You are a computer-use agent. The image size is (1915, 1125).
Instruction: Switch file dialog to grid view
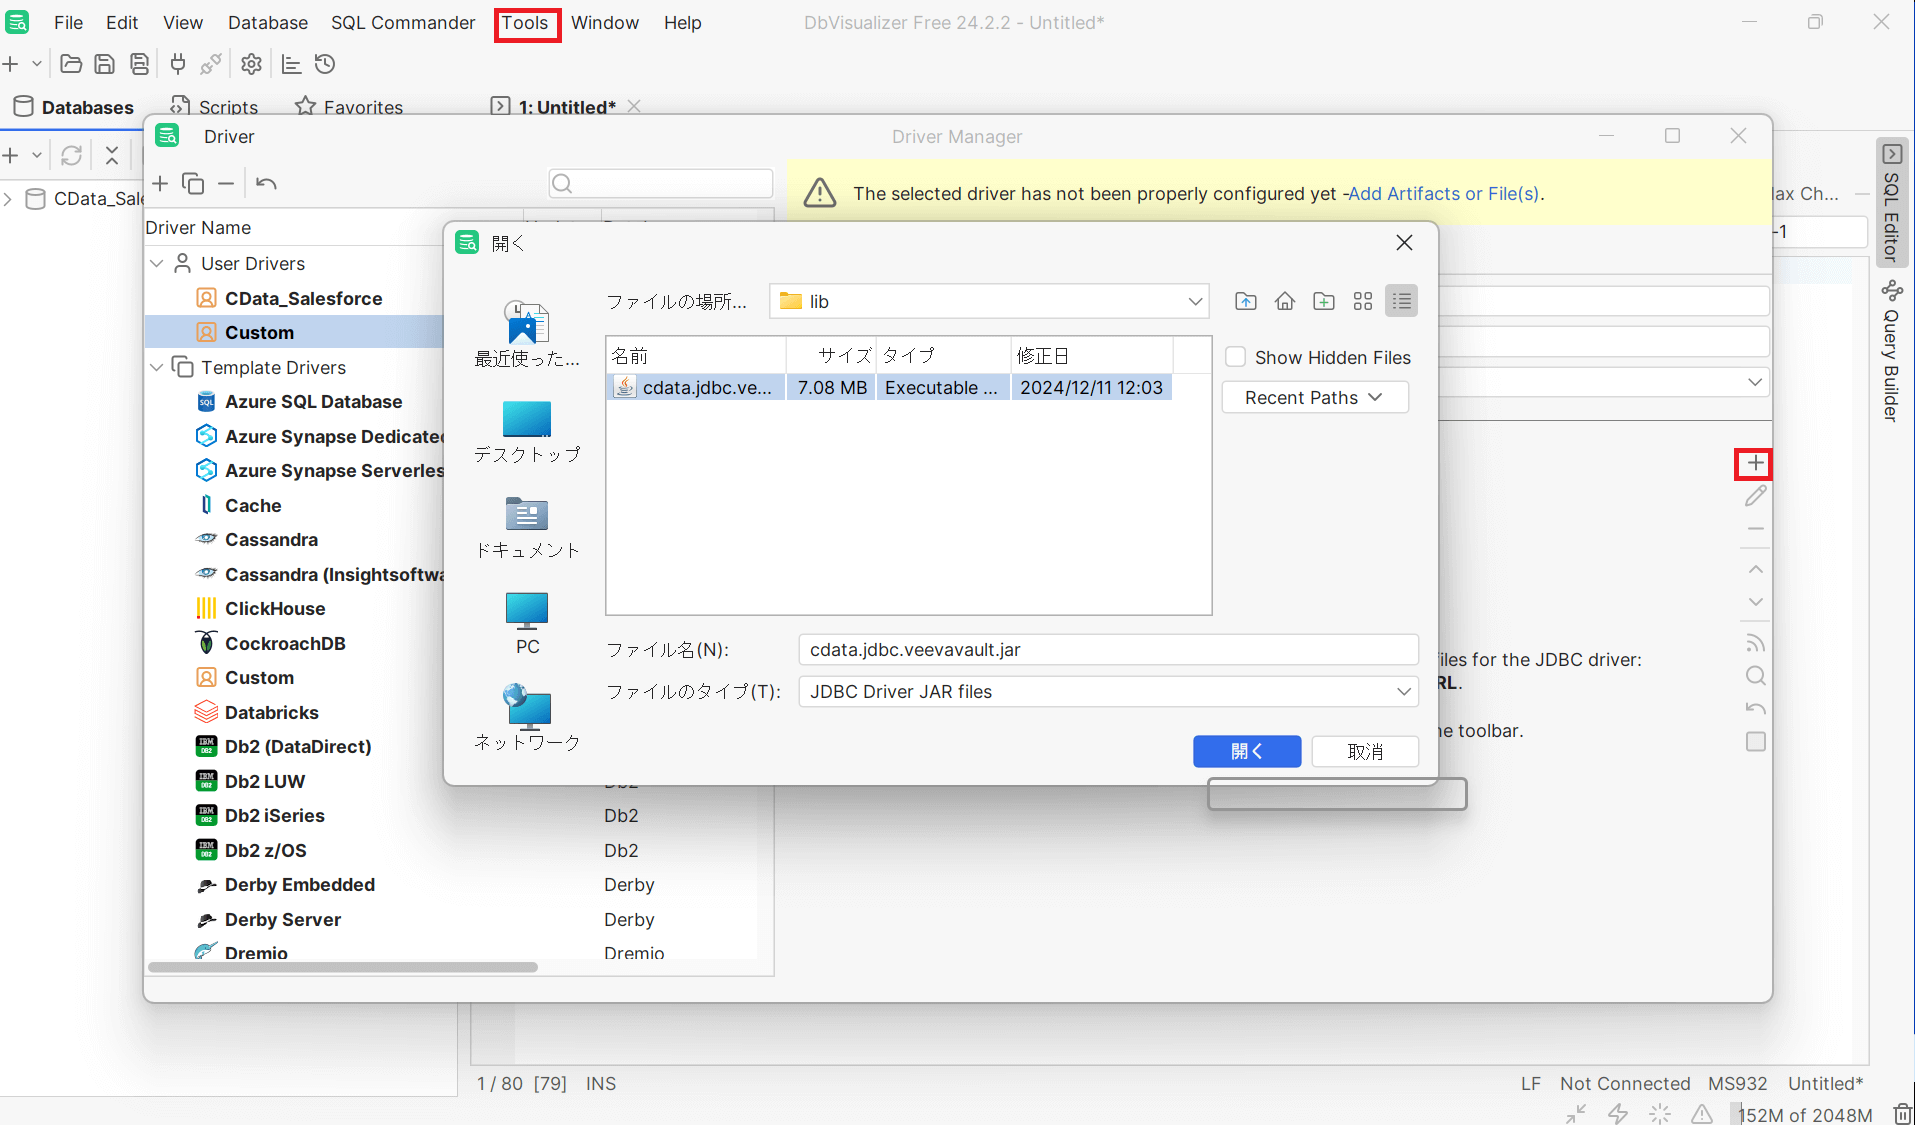point(1362,300)
